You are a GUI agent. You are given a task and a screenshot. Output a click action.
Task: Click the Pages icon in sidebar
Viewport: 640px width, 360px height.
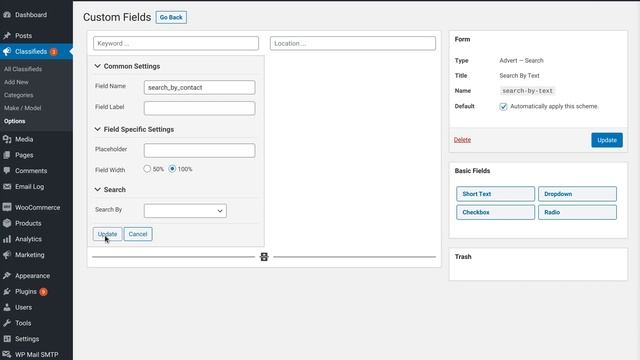(7, 155)
